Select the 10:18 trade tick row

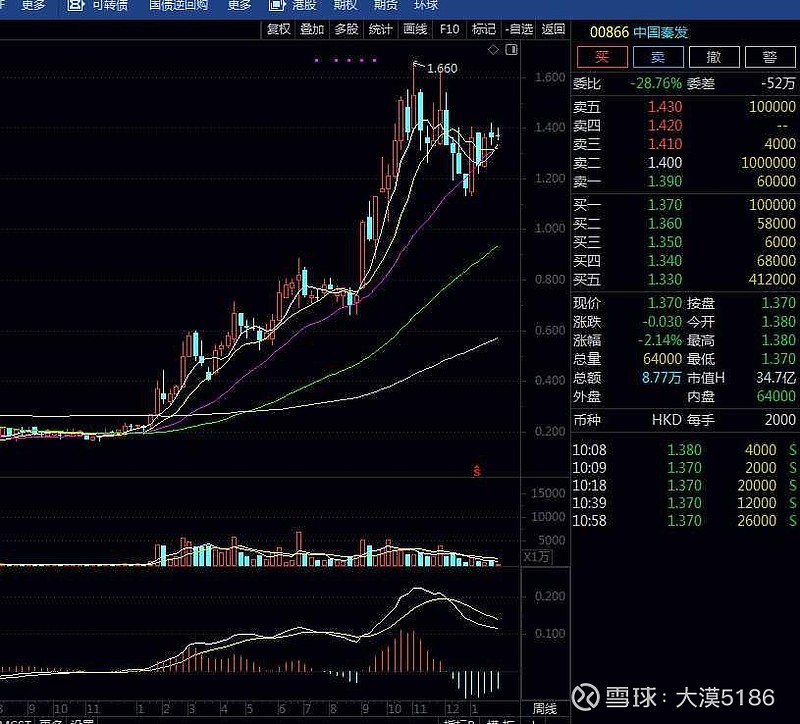click(684, 486)
